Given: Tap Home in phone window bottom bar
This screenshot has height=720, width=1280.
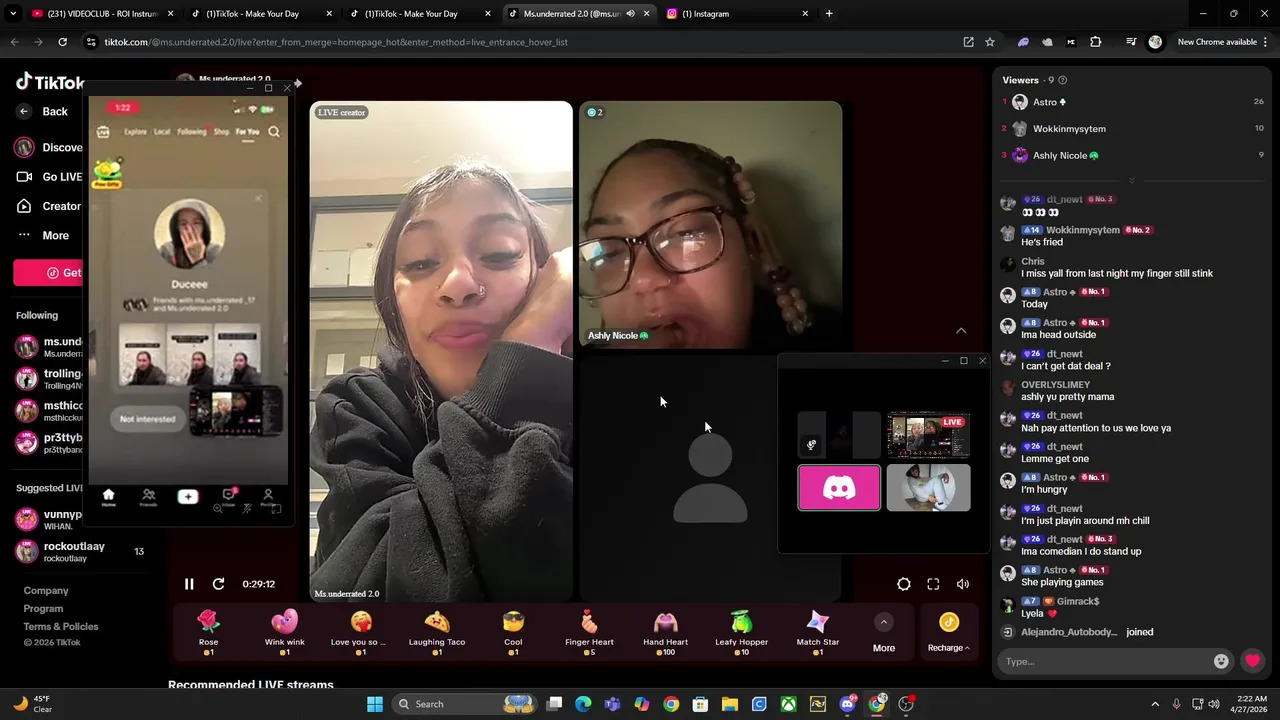Looking at the screenshot, I should 109,497.
